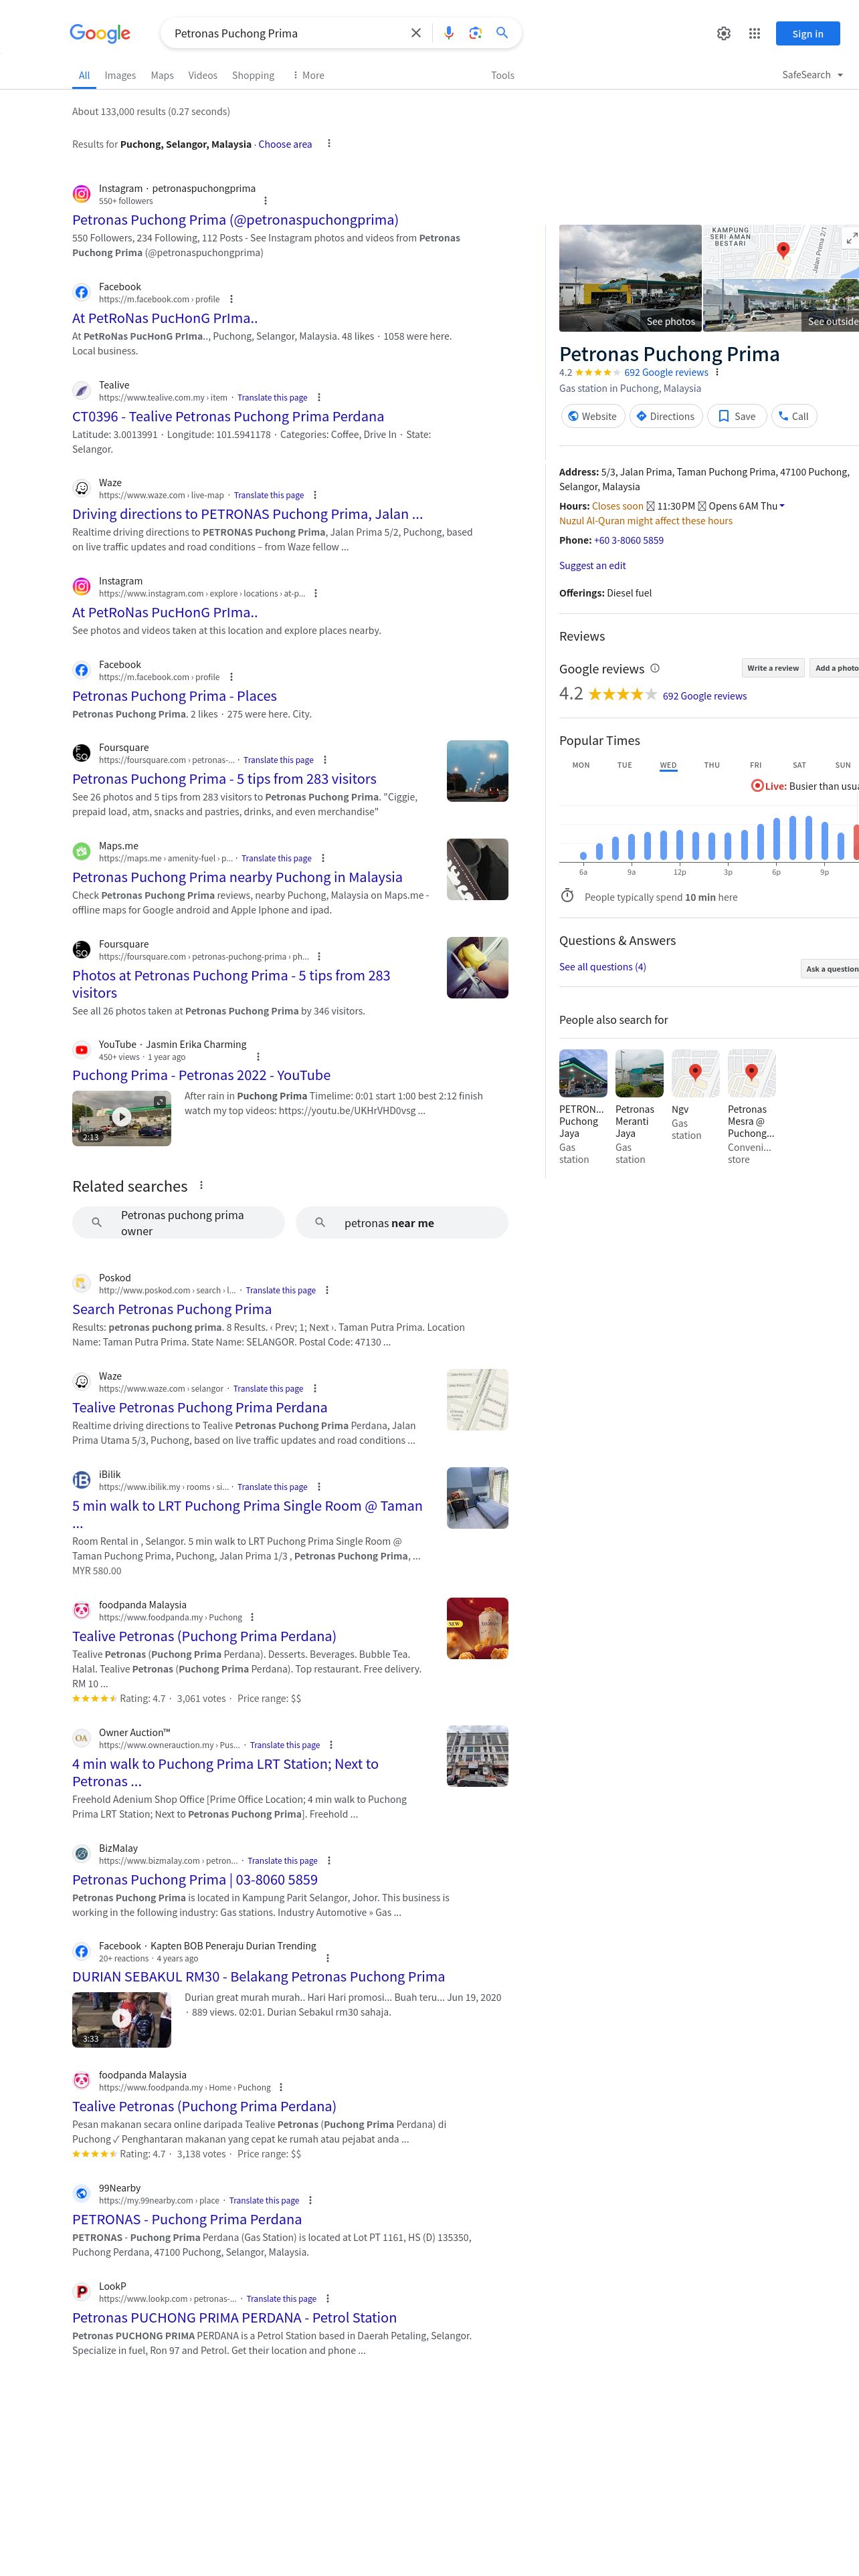Start voice search with microphone icon

449,33
